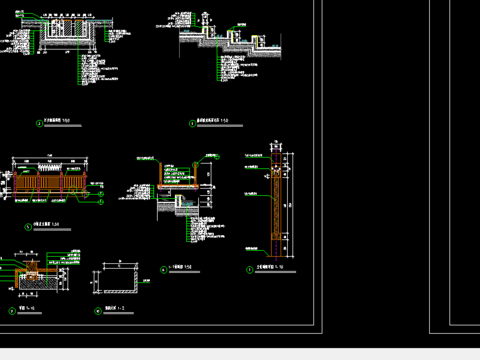Click circled marker under small rectangle detail
Image resolution: width=480 pixels, height=360 pixels.
[x=98, y=311]
